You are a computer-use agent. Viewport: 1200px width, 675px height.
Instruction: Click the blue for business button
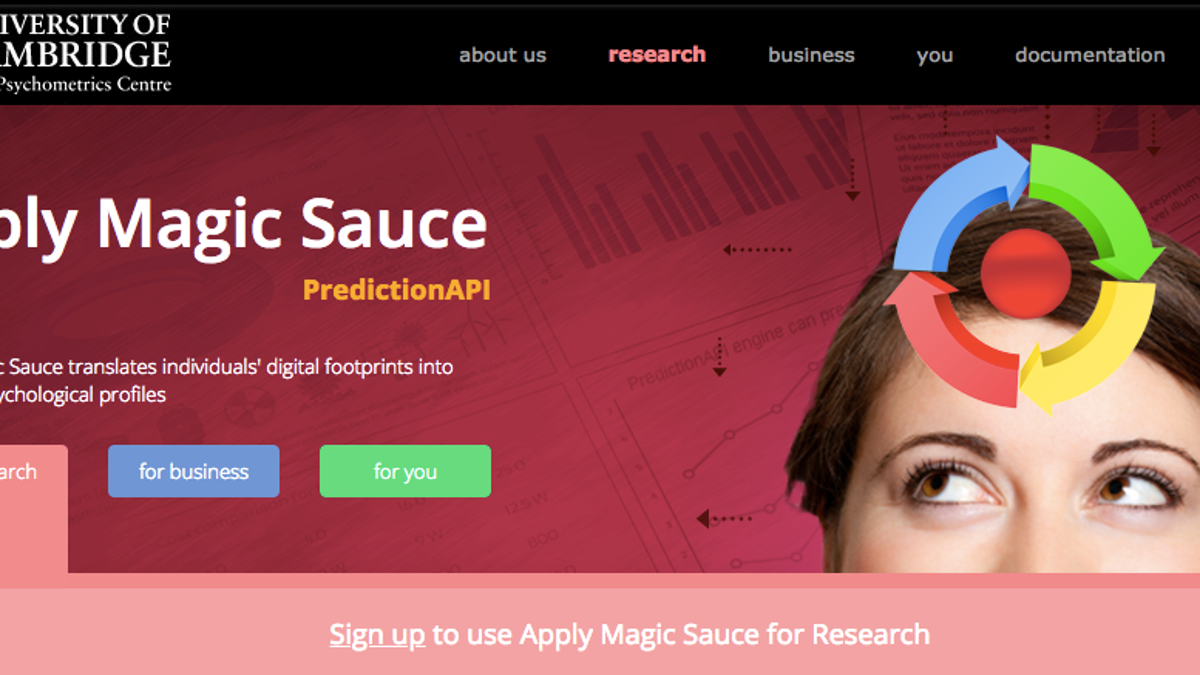tap(194, 471)
